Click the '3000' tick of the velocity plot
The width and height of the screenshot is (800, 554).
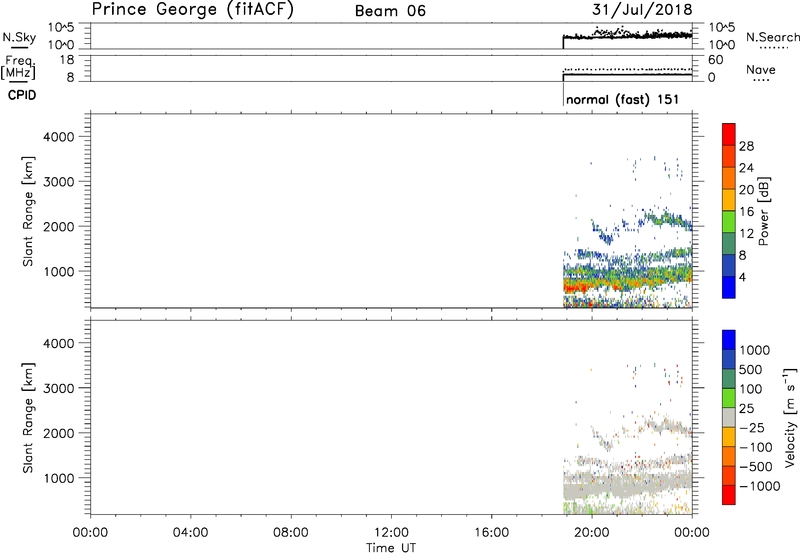(58, 388)
